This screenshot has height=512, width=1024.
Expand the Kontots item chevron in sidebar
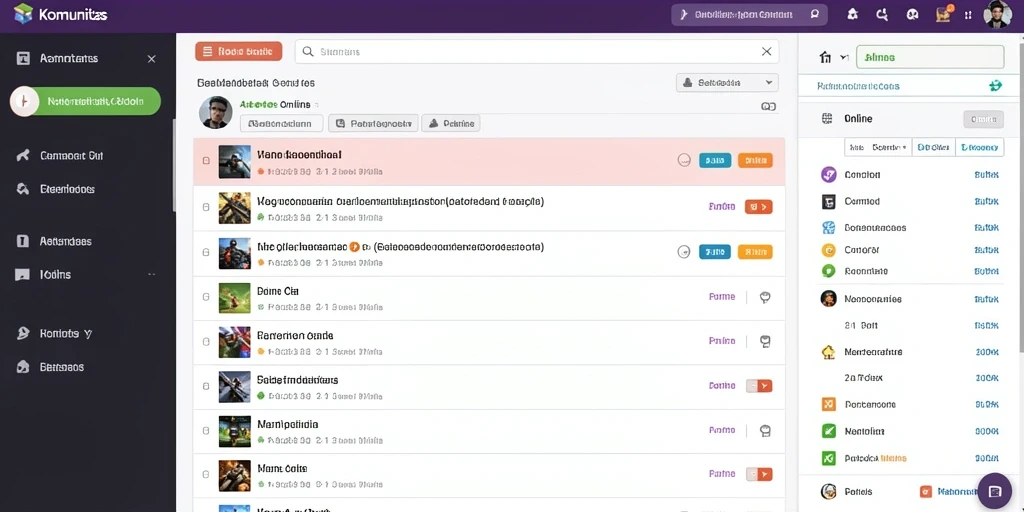pos(88,334)
